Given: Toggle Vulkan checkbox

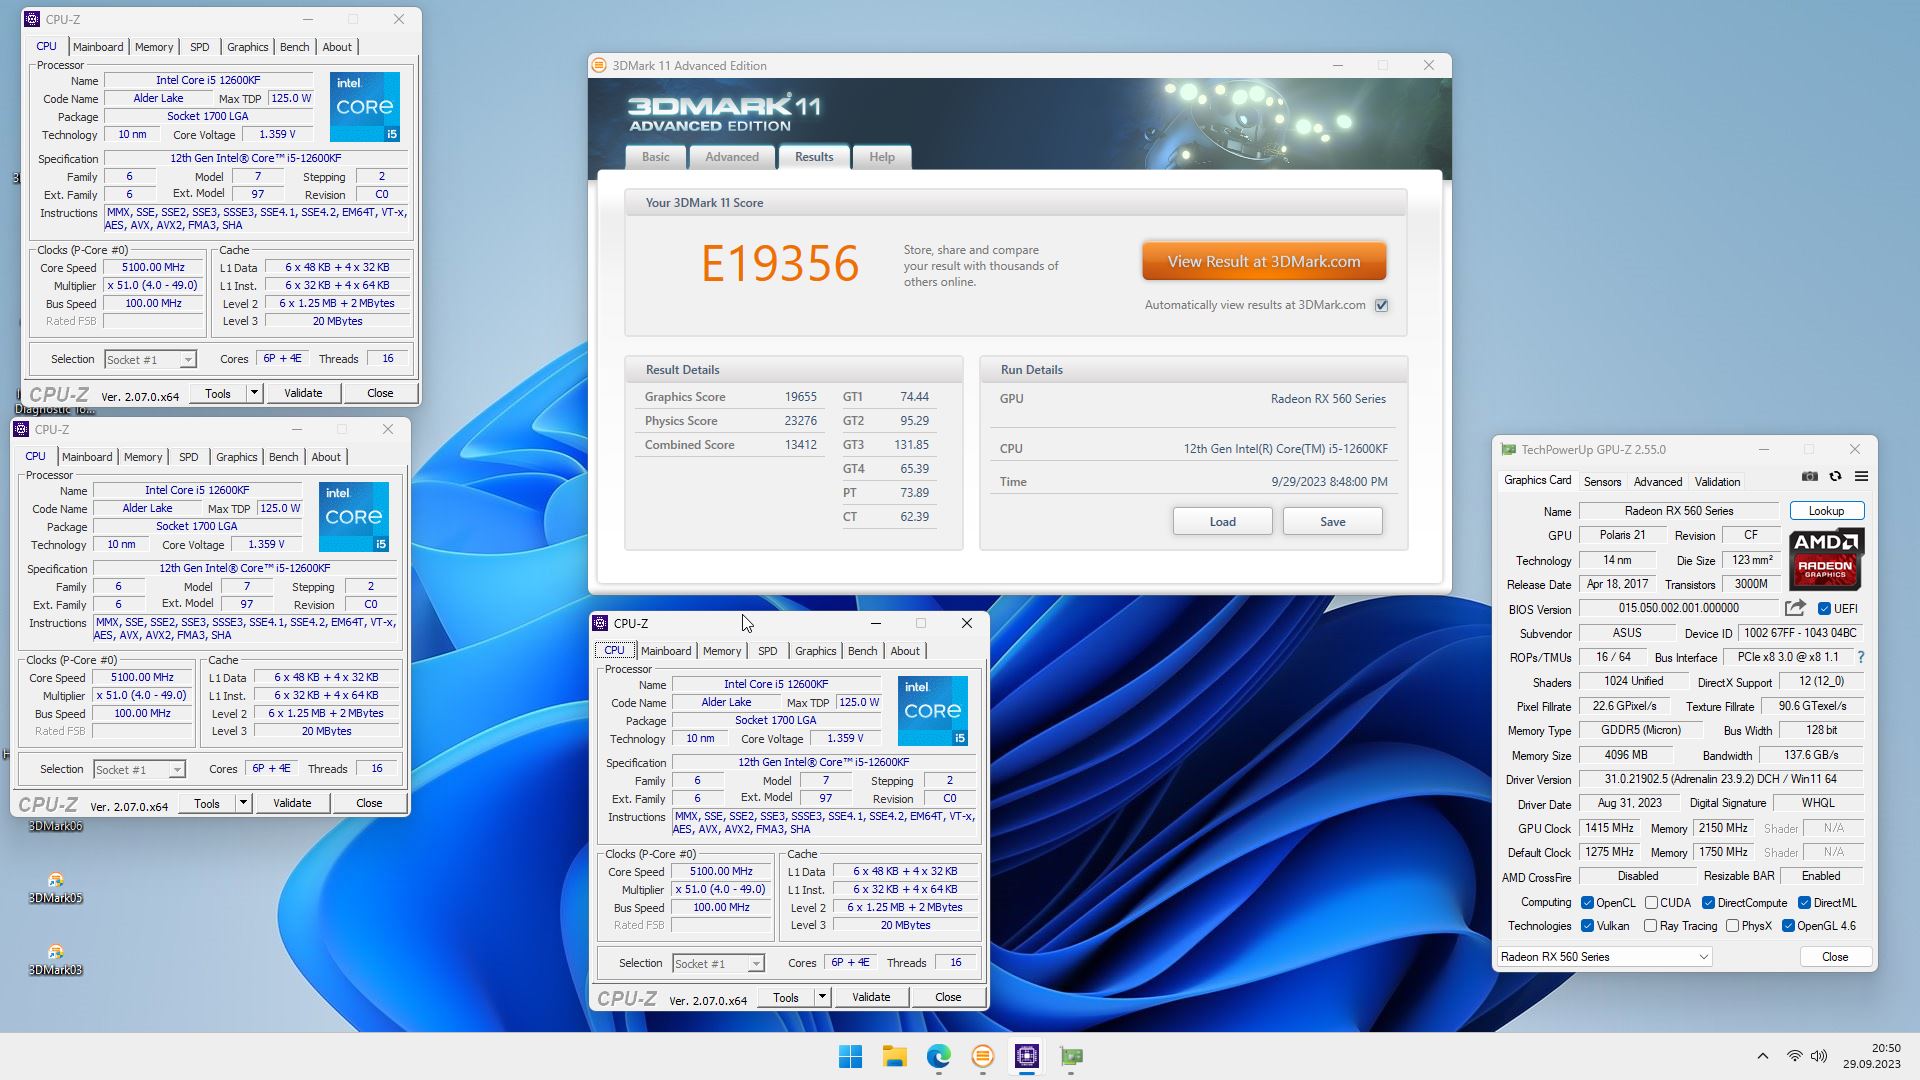Looking at the screenshot, I should coord(1587,926).
